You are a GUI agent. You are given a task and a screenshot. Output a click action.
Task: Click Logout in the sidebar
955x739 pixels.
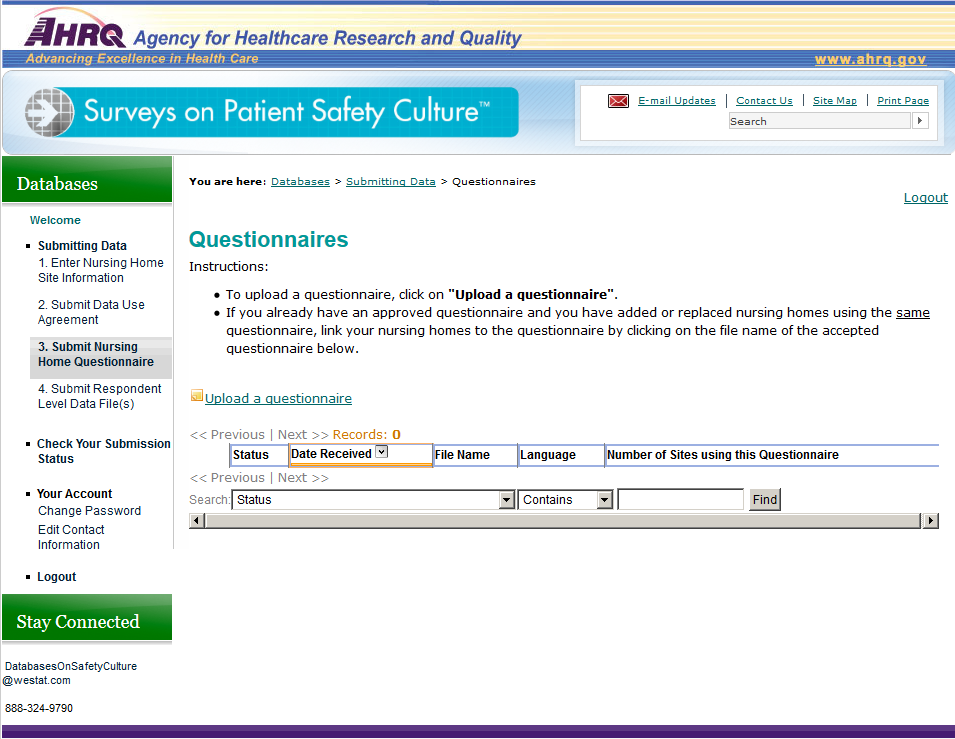57,576
